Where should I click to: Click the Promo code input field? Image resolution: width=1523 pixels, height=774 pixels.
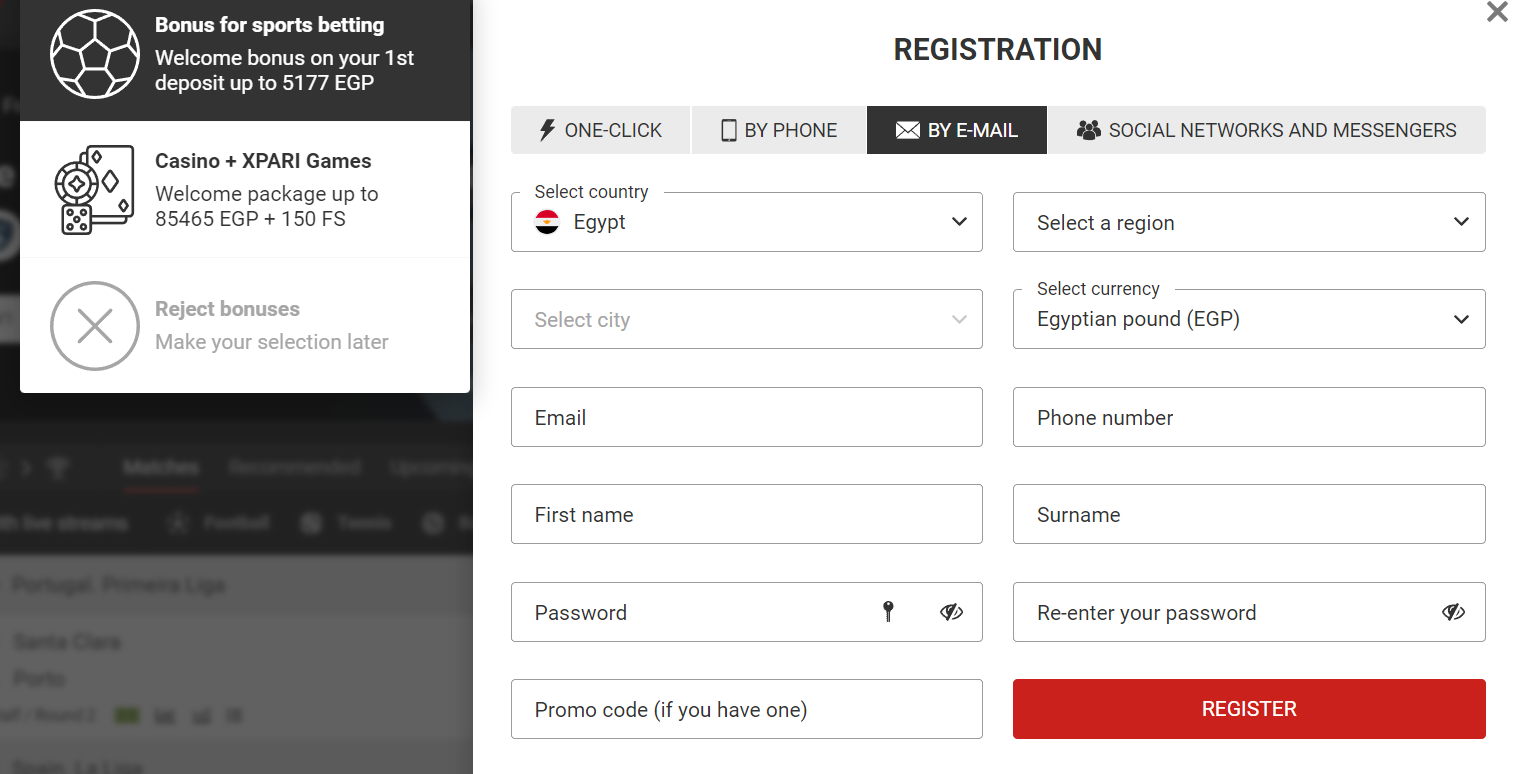tap(747, 709)
